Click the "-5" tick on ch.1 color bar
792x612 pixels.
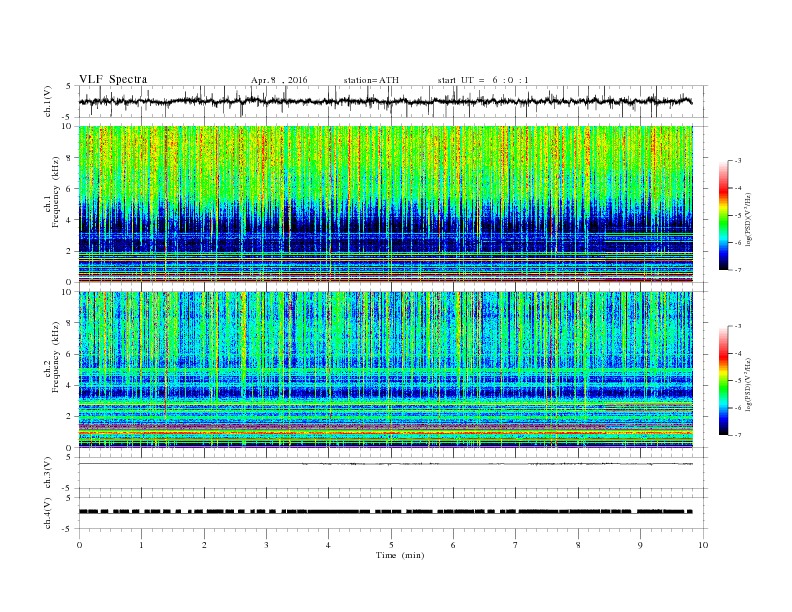[x=737, y=216]
